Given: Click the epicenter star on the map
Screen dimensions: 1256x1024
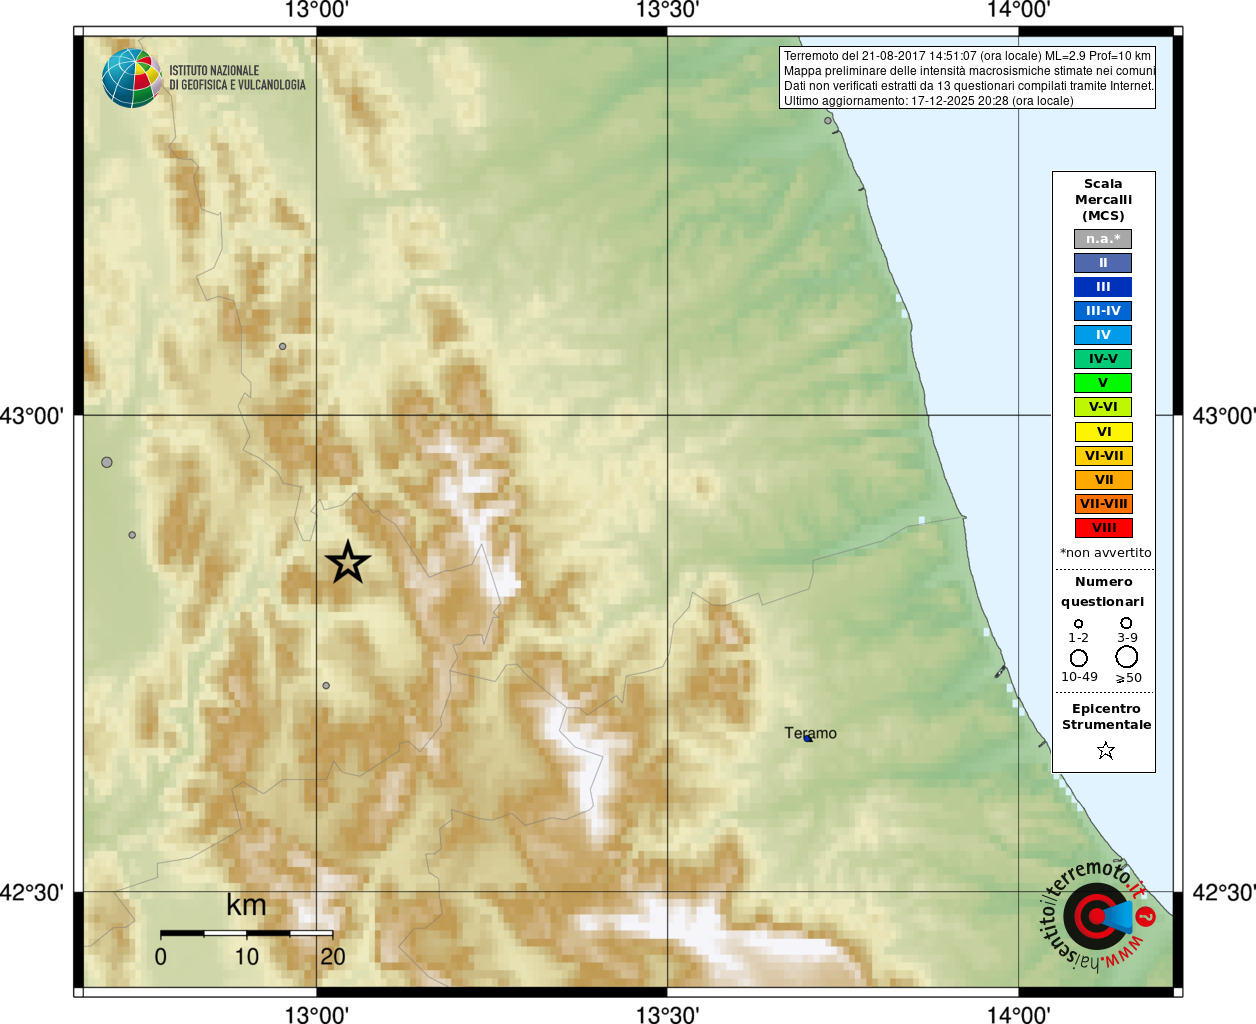Looking at the screenshot, I should pyautogui.click(x=347, y=562).
